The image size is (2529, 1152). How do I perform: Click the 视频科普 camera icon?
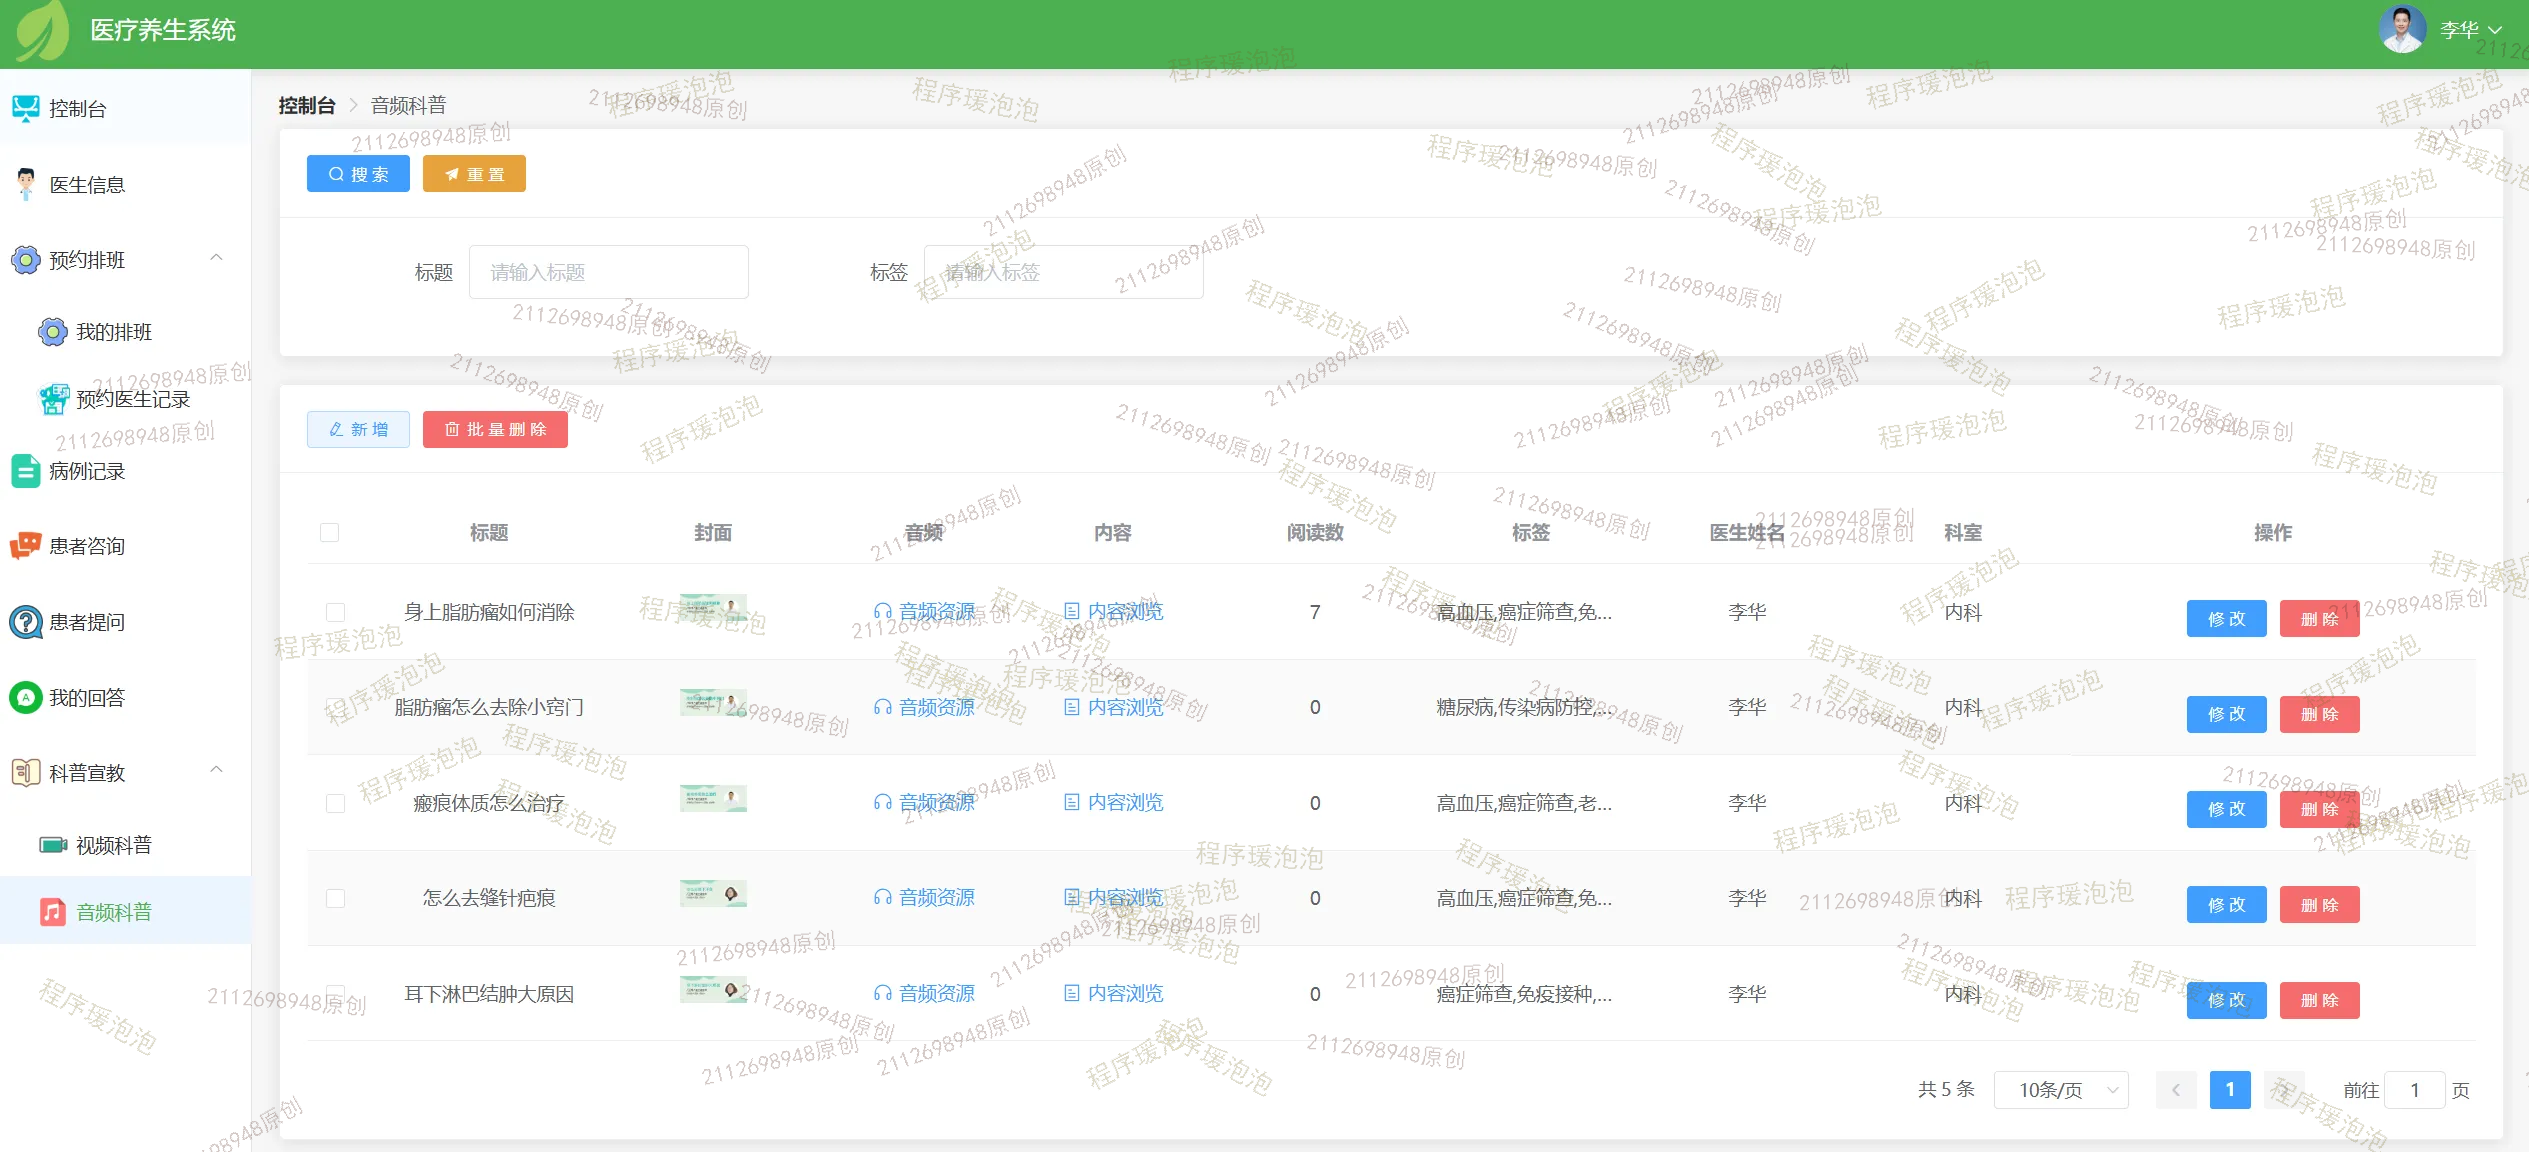tap(53, 845)
